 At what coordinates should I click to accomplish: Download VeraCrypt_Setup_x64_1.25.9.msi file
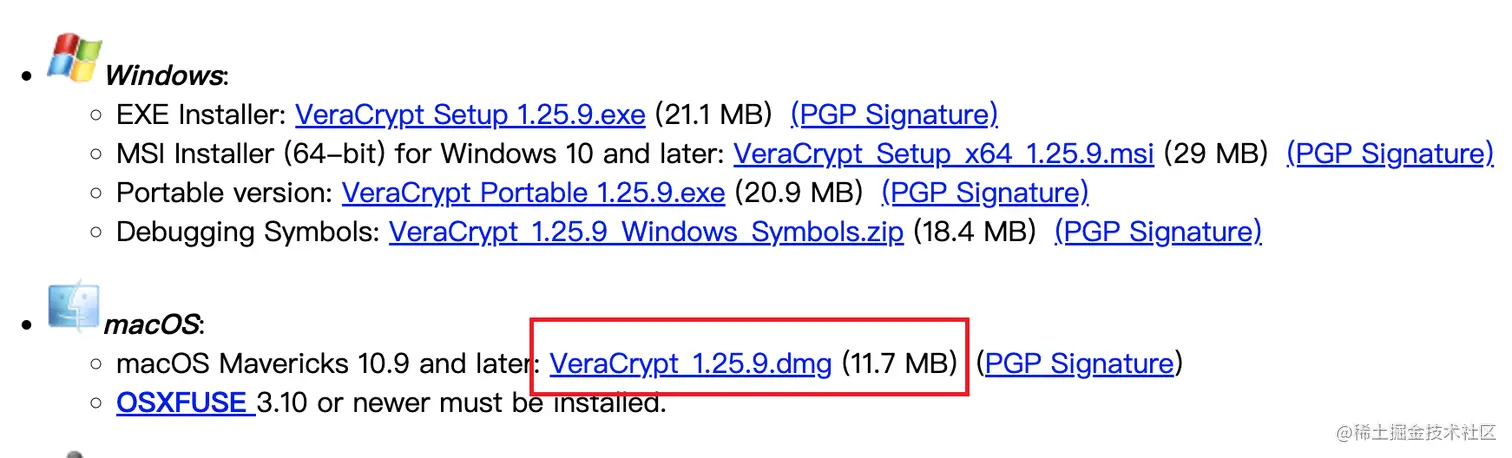(x=944, y=154)
